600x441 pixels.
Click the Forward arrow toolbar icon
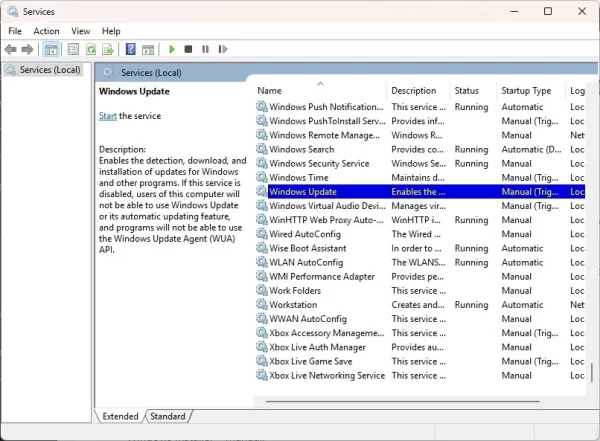point(27,49)
